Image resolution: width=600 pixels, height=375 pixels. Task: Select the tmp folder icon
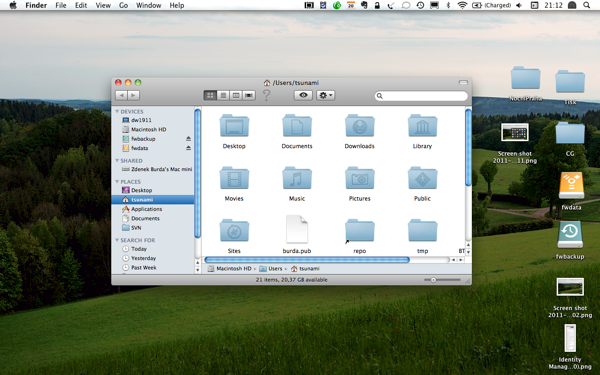[422, 230]
